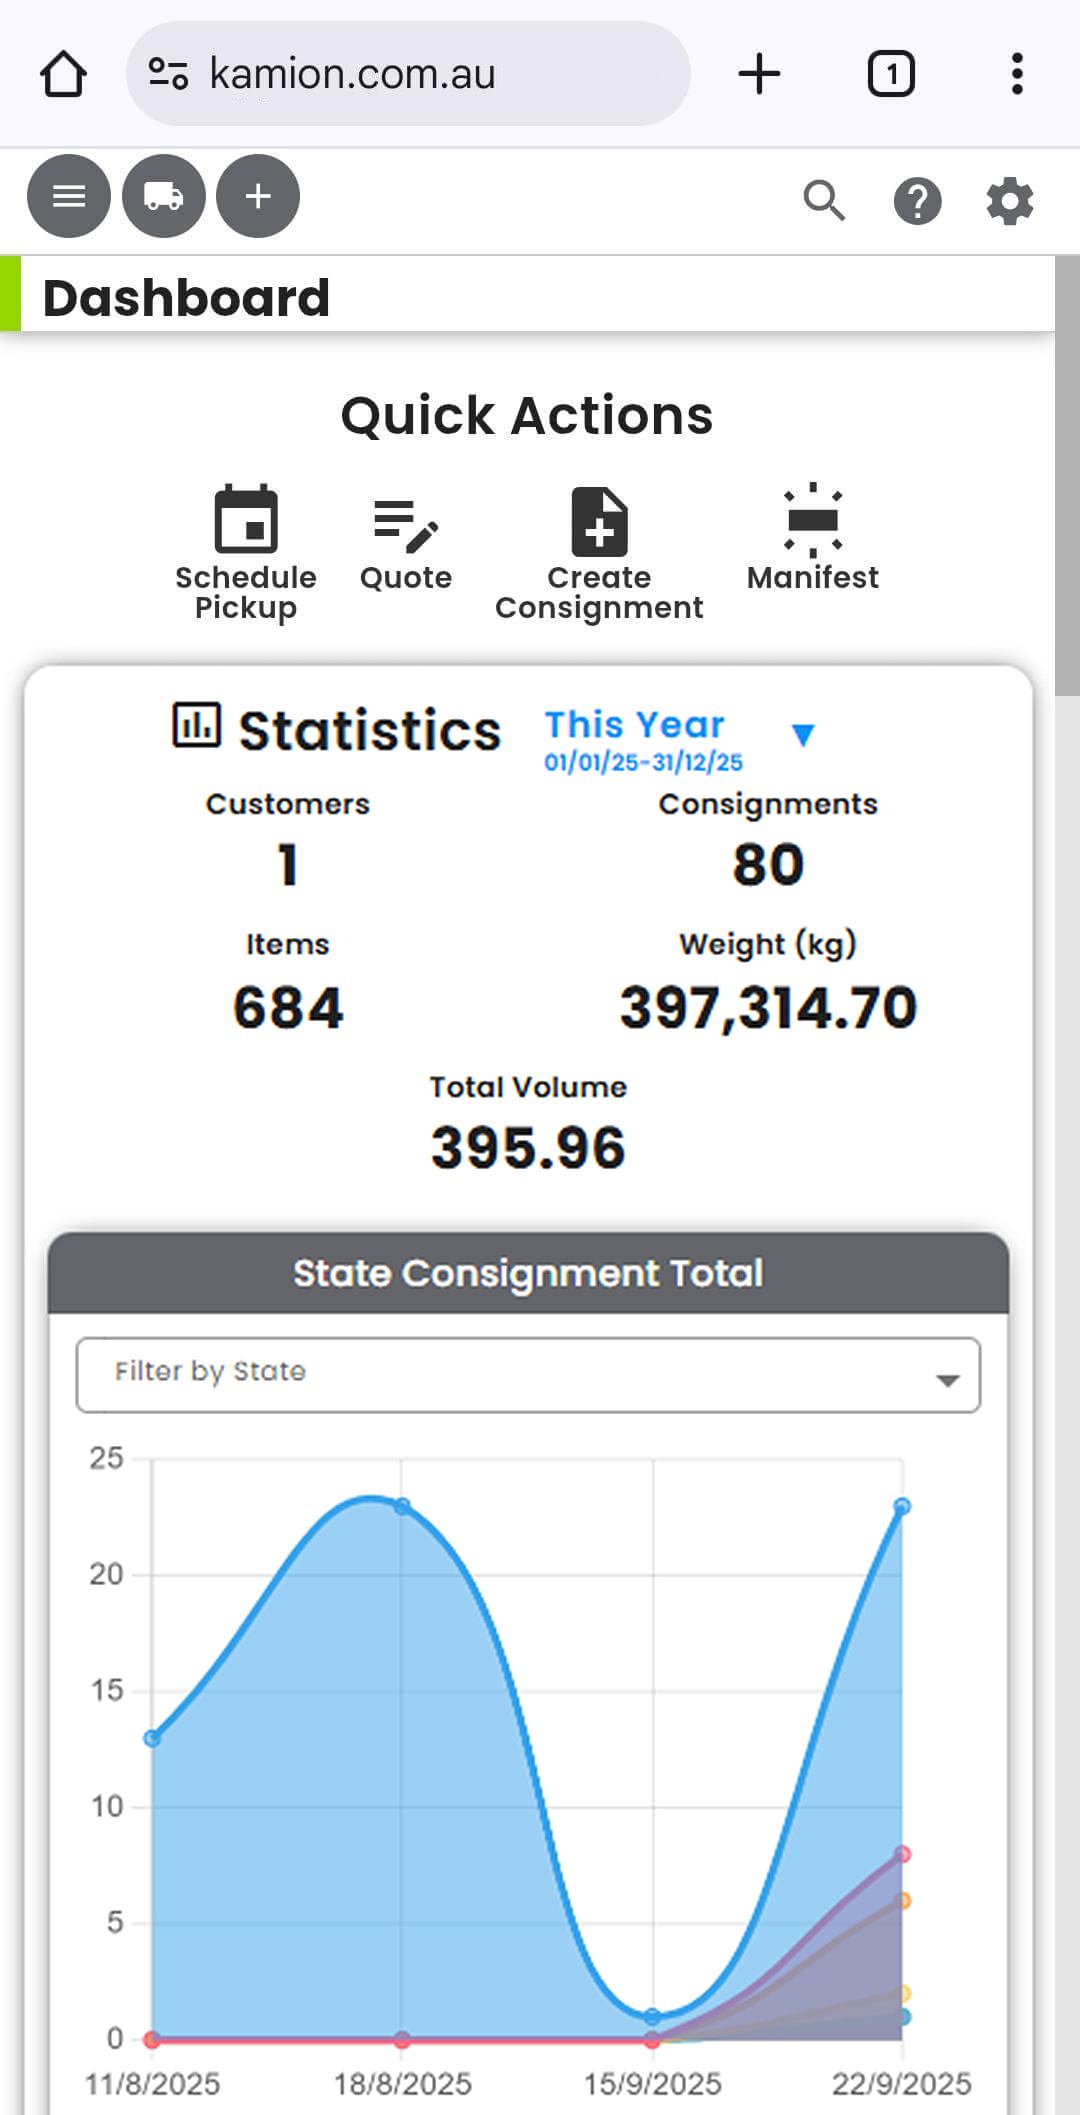Select the 18/8/2025 blue chart point
This screenshot has height=2115, width=1080.
click(402, 1506)
